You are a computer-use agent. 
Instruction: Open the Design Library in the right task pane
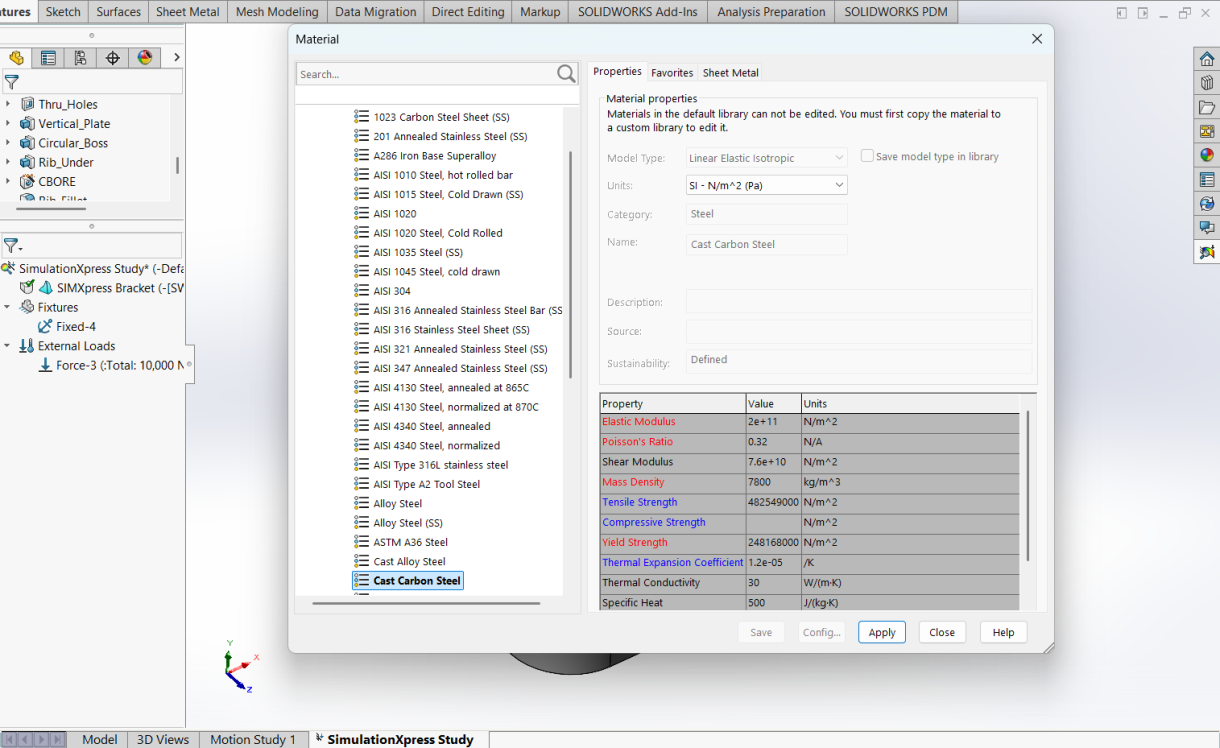(1206, 83)
